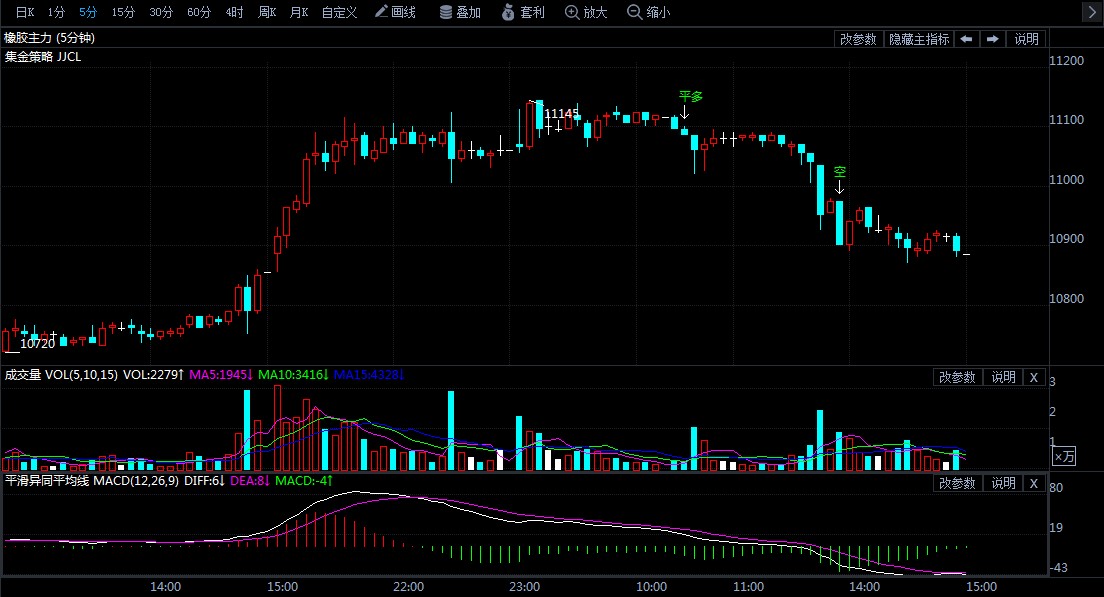Click the right arrow for next indicator
Screen dimensions: 1104x597
(992, 39)
